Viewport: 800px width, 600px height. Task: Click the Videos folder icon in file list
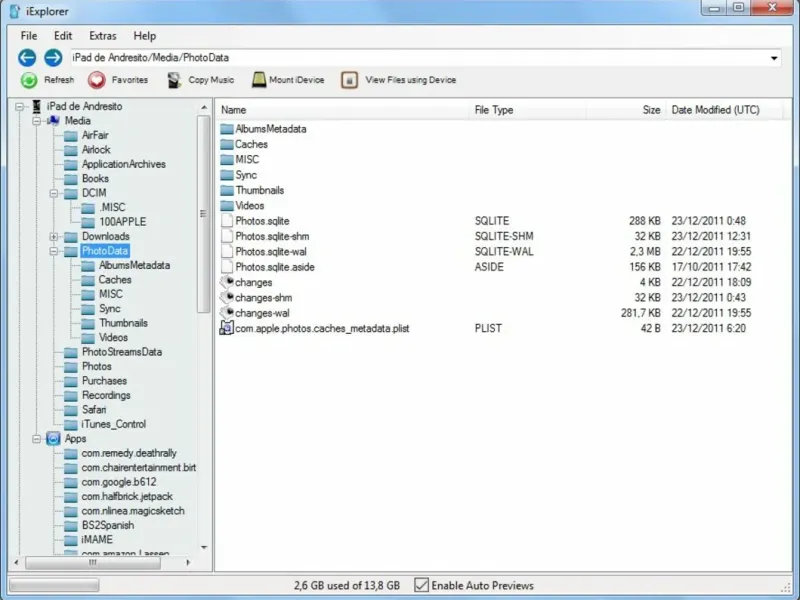click(227, 206)
